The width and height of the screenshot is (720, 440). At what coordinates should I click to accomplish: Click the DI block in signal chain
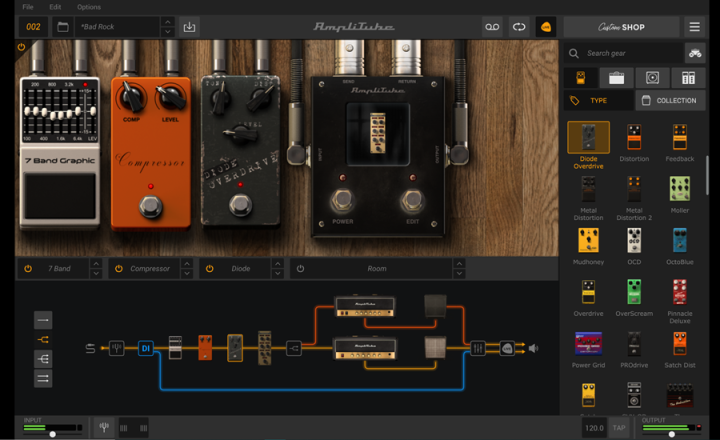(146, 348)
